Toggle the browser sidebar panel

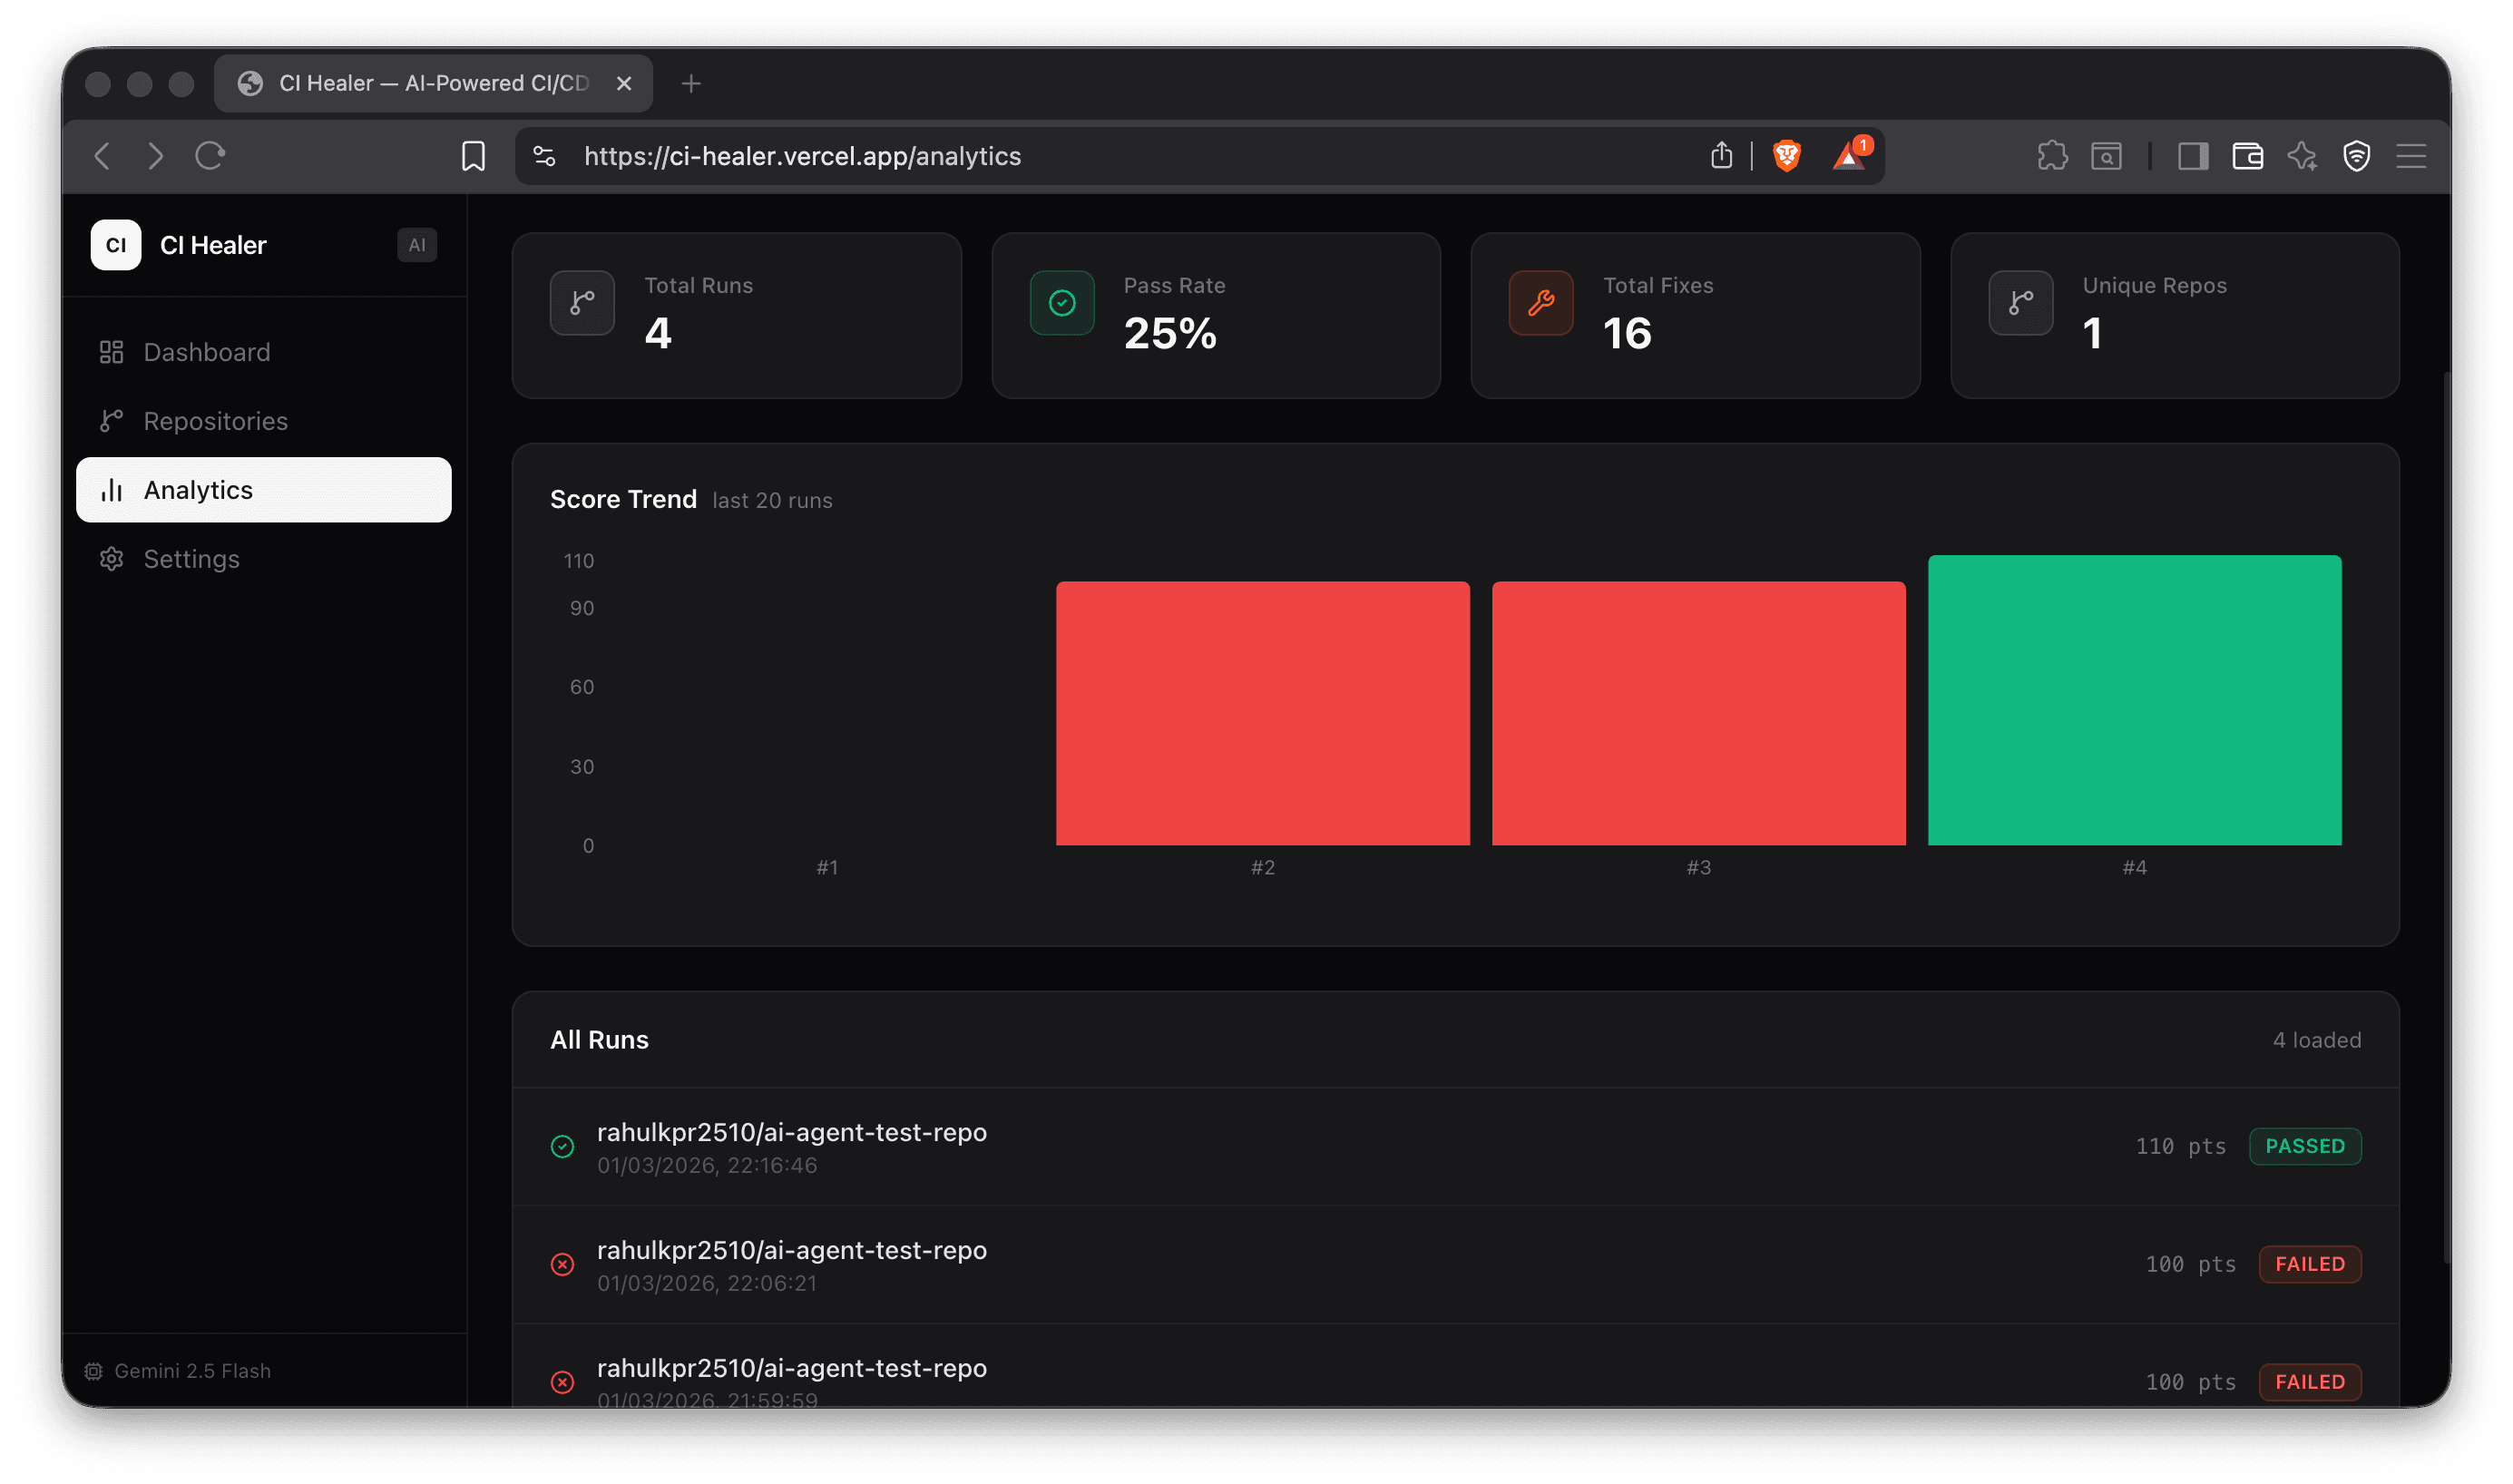(2193, 156)
